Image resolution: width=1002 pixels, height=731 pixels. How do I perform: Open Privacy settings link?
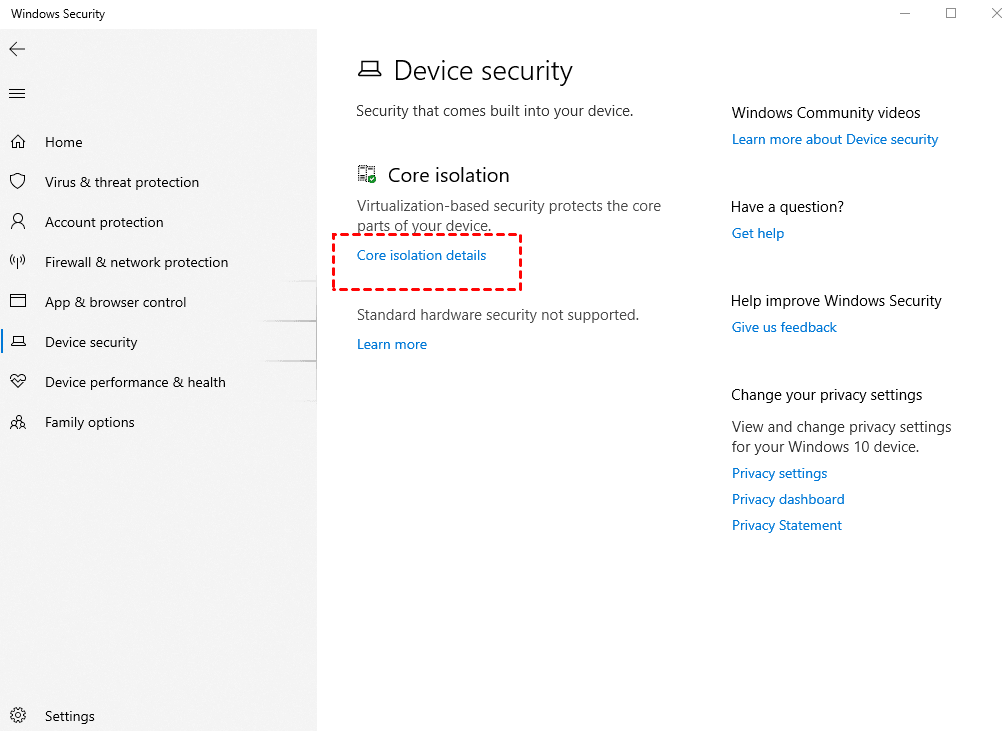780,473
